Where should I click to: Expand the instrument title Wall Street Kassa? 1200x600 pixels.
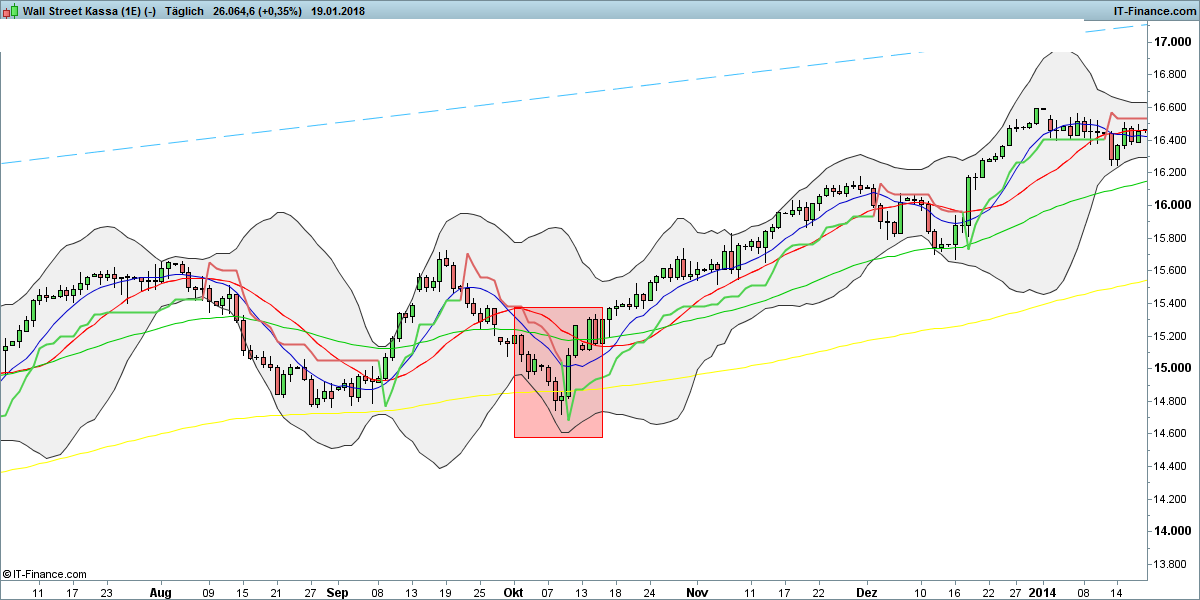pyautogui.click(x=75, y=11)
